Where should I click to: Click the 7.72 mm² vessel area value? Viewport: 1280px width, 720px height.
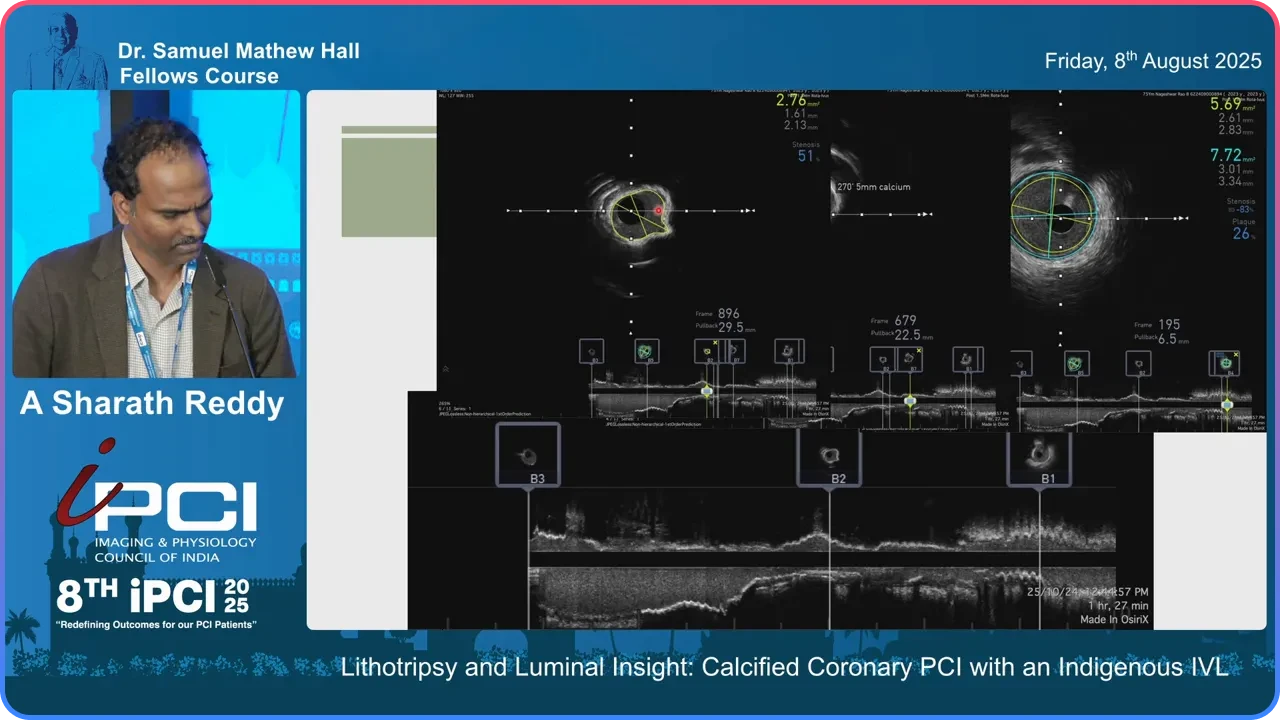pos(1232,156)
